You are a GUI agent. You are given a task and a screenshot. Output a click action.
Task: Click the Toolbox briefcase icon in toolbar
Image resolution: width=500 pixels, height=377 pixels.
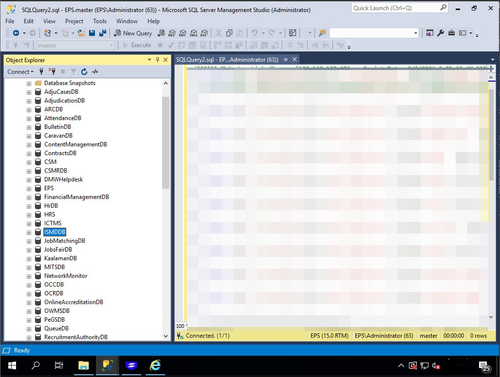click(451, 33)
